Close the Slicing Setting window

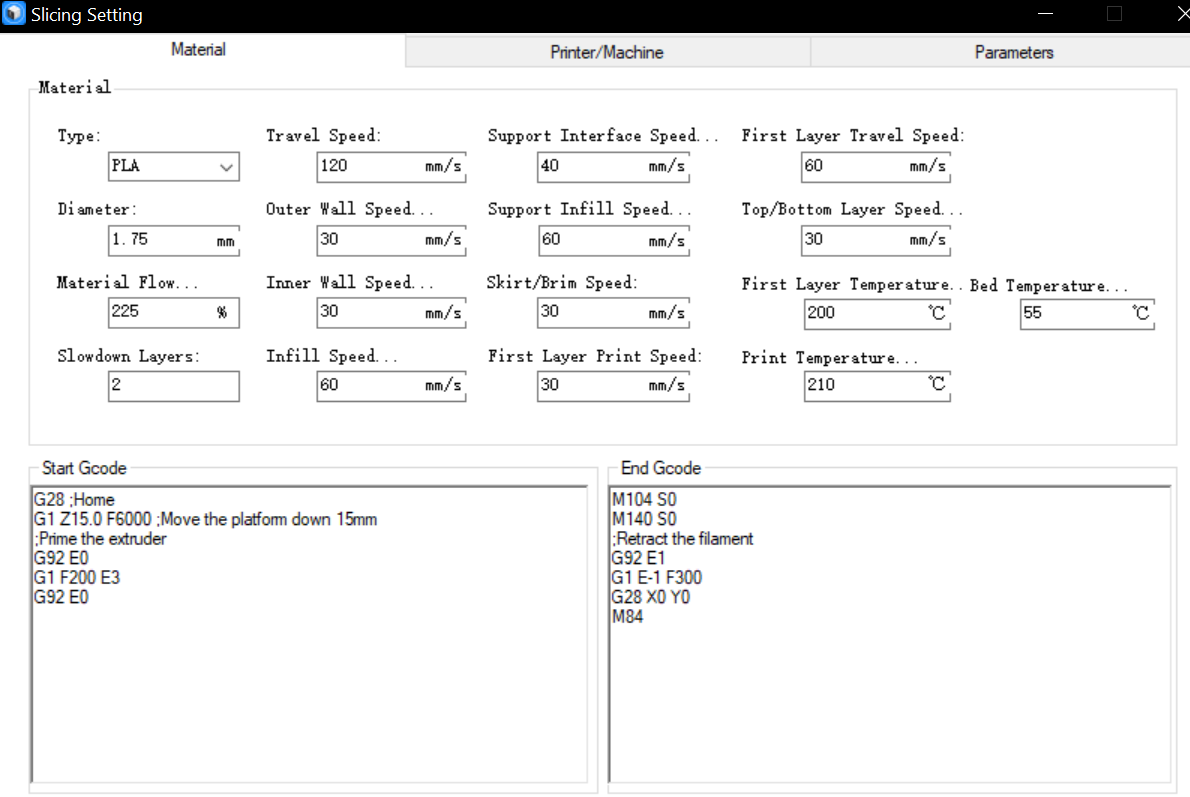[x=1182, y=14]
